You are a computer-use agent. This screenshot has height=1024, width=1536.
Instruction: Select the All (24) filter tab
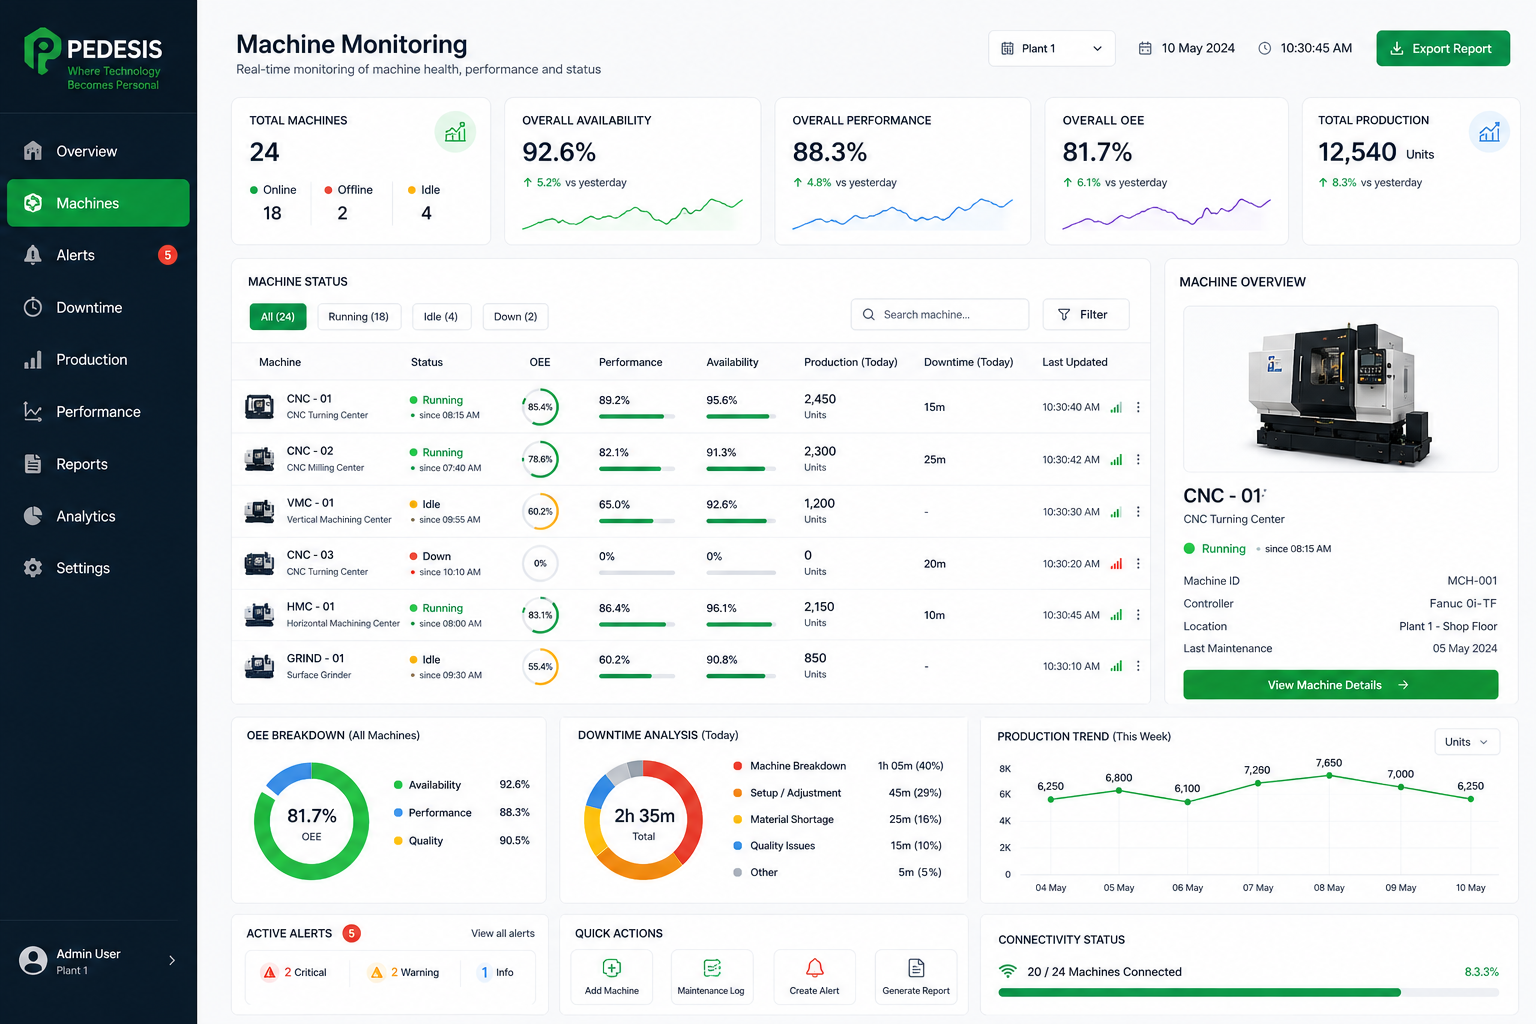[x=278, y=317]
